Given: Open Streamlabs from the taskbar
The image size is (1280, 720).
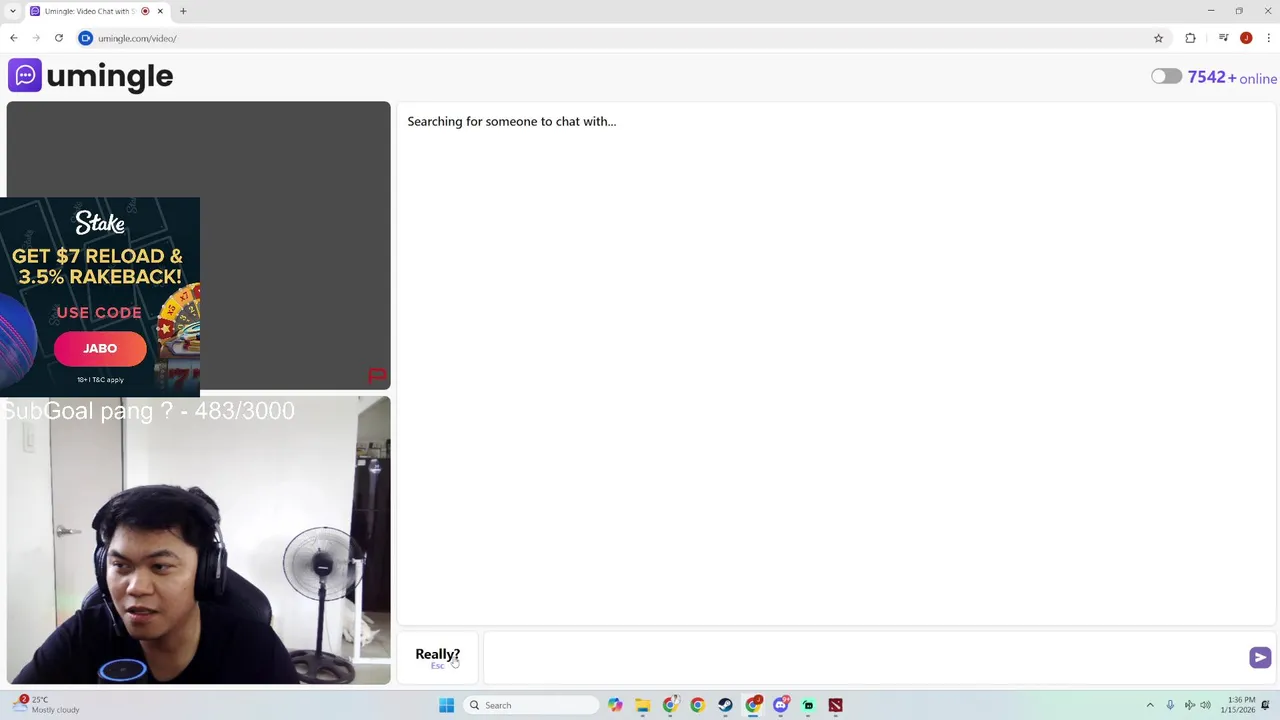Looking at the screenshot, I should [808, 705].
